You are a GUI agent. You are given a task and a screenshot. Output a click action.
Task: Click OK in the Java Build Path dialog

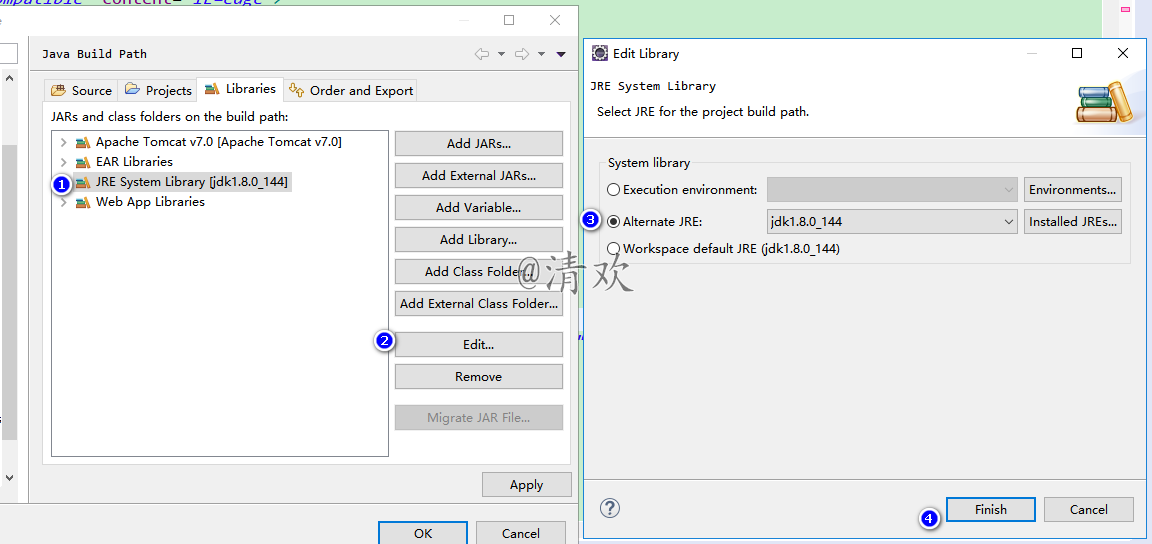click(423, 533)
